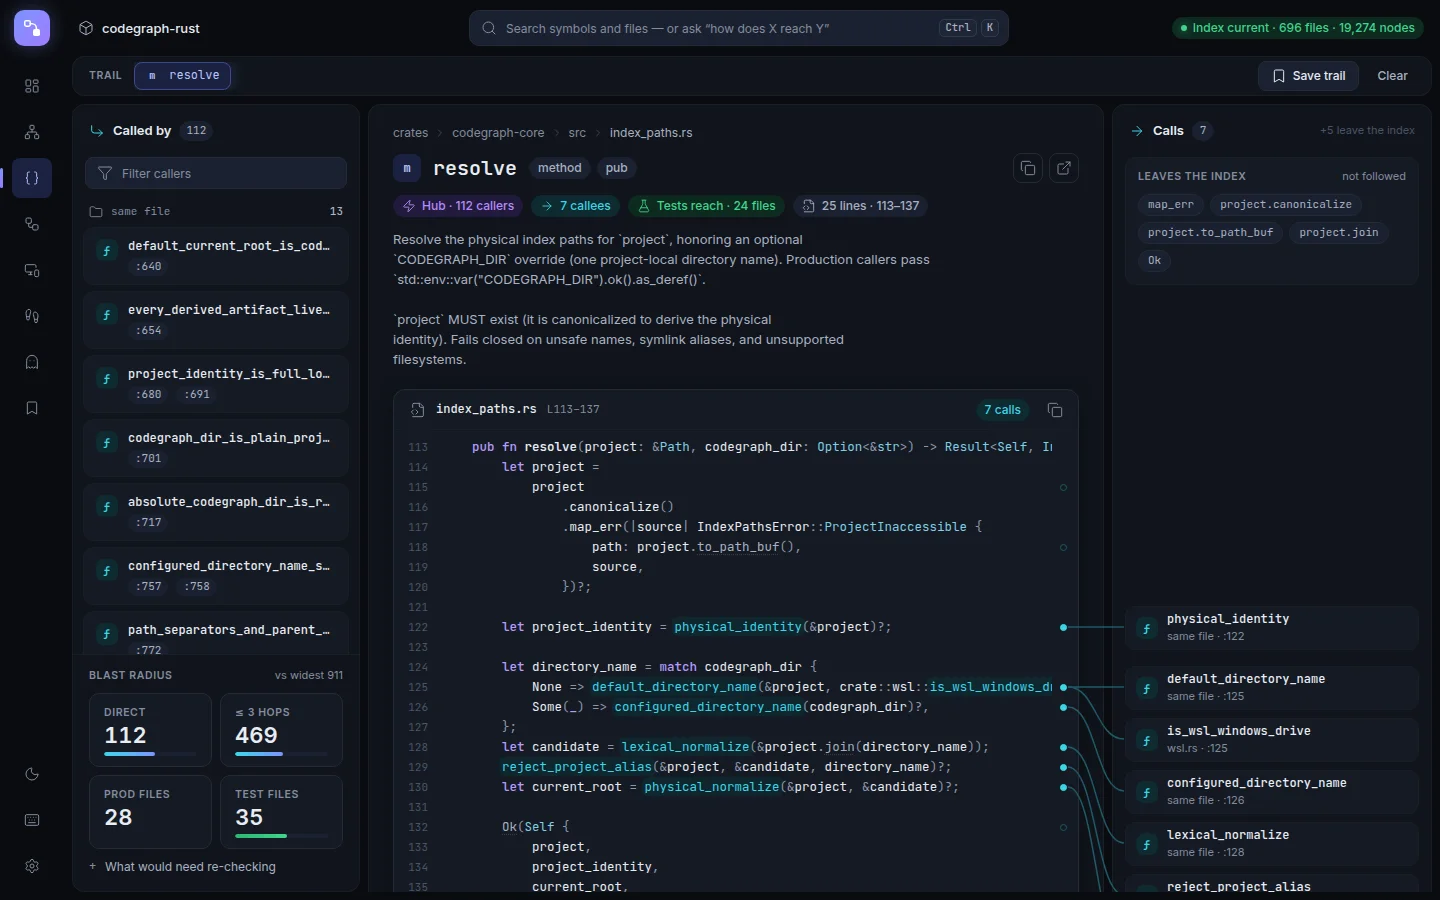Screen dimensions: 1440x900
Task: Open callee is_wsl_windows_drive in wsl.rs
Action: (x=1272, y=739)
